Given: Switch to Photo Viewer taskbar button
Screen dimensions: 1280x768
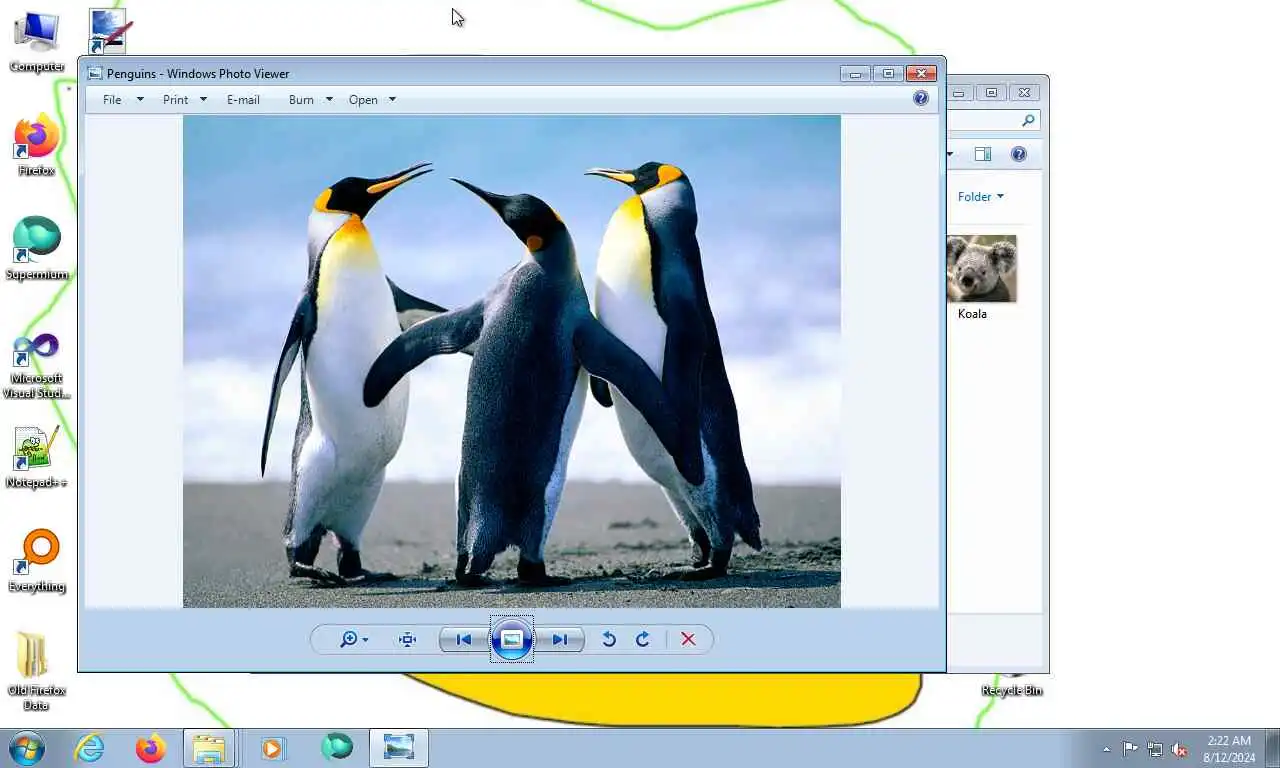Looking at the screenshot, I should [398, 748].
